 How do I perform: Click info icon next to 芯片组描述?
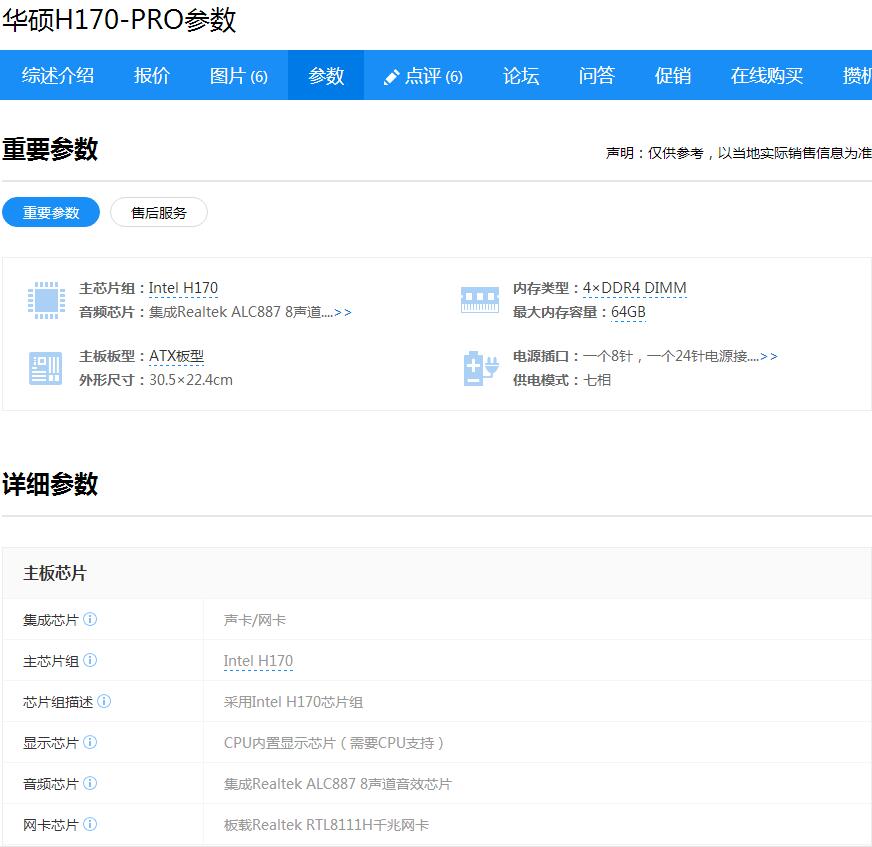coord(104,701)
